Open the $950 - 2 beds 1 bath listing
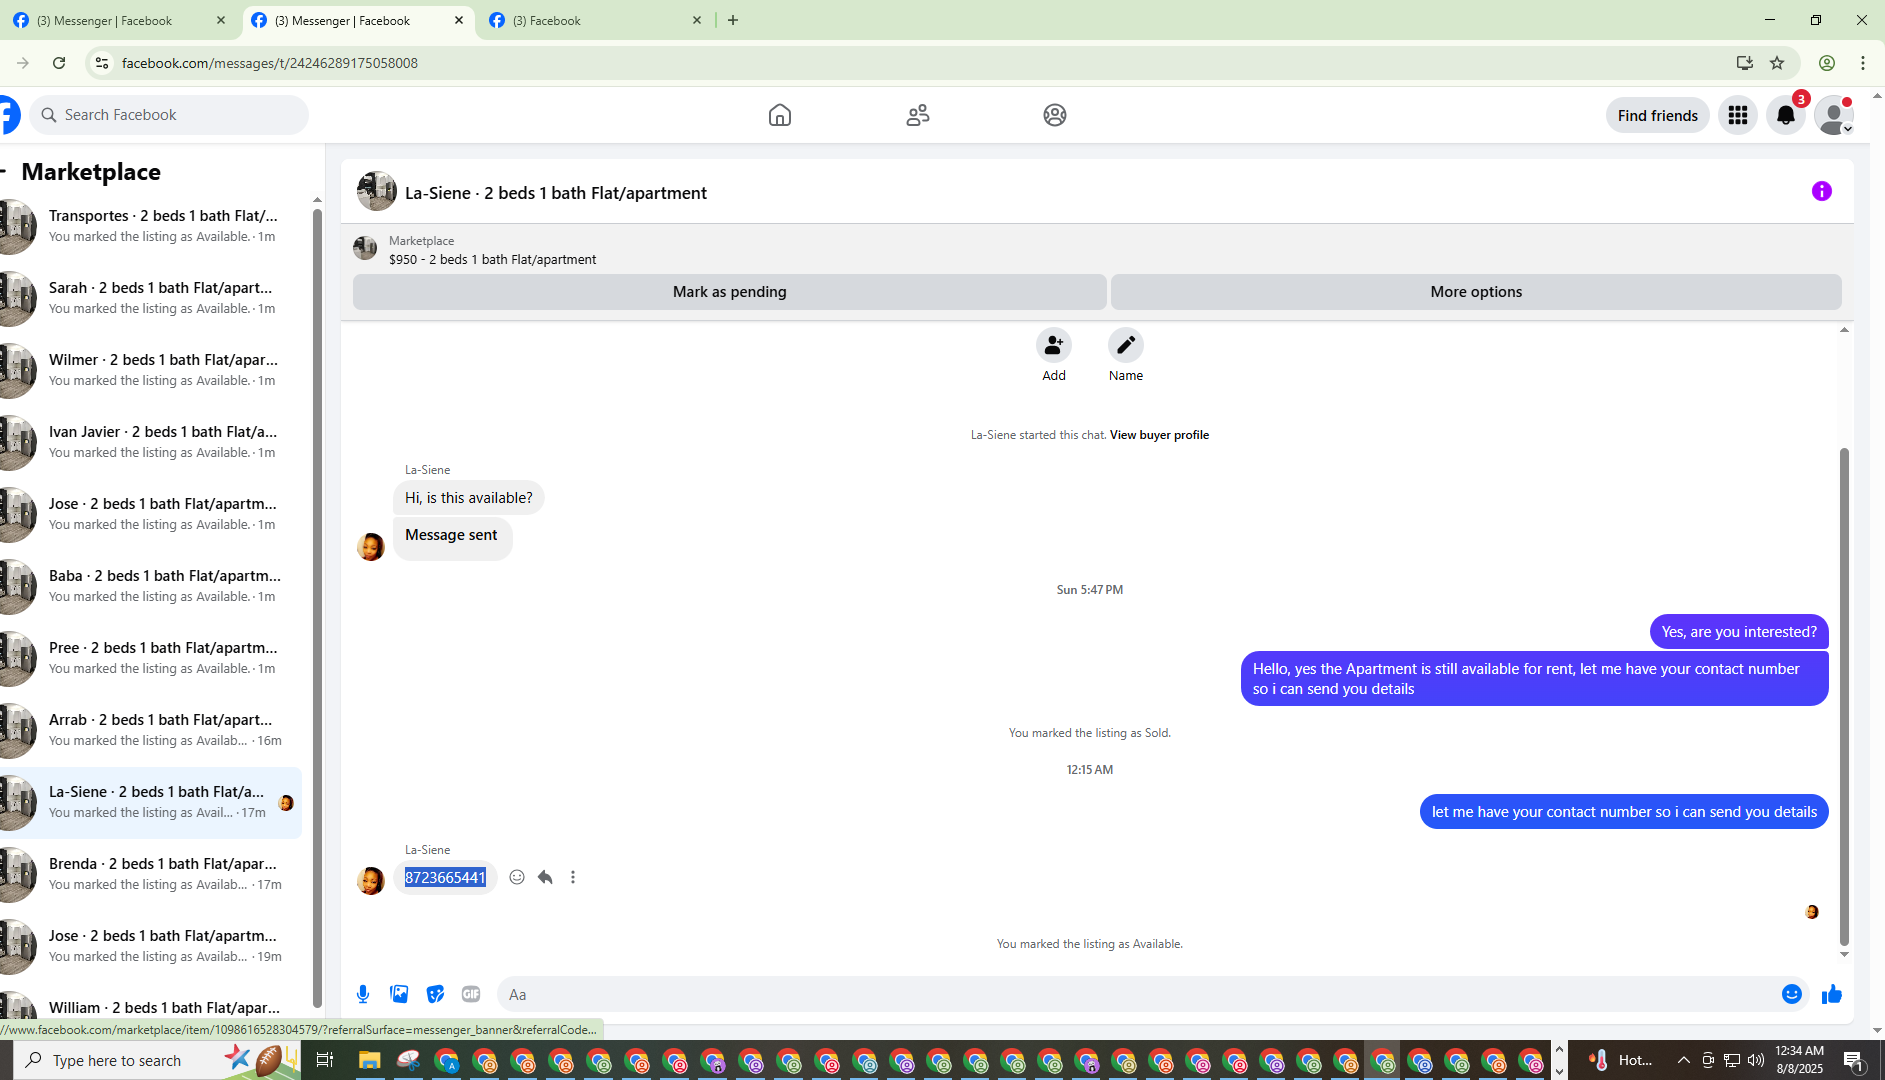This screenshot has height=1080, width=1885. pyautogui.click(x=492, y=259)
